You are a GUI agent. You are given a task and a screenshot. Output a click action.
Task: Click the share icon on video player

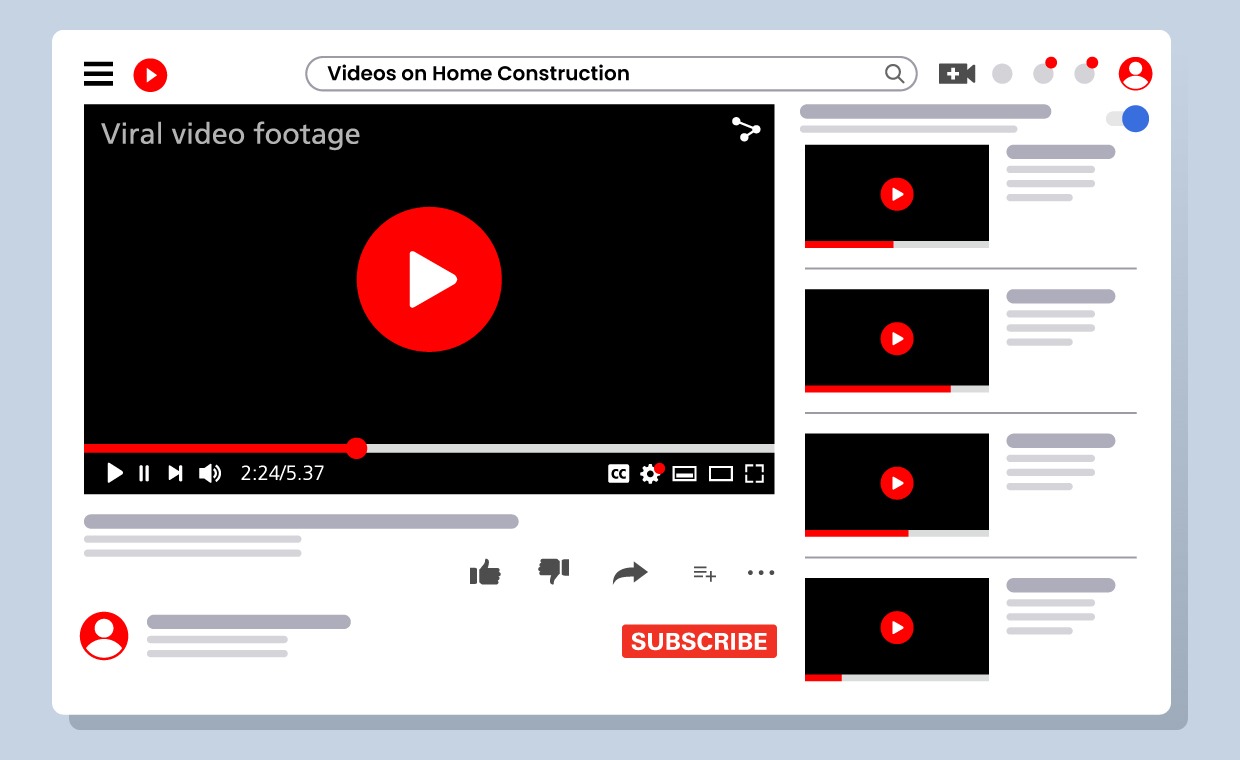click(x=746, y=130)
